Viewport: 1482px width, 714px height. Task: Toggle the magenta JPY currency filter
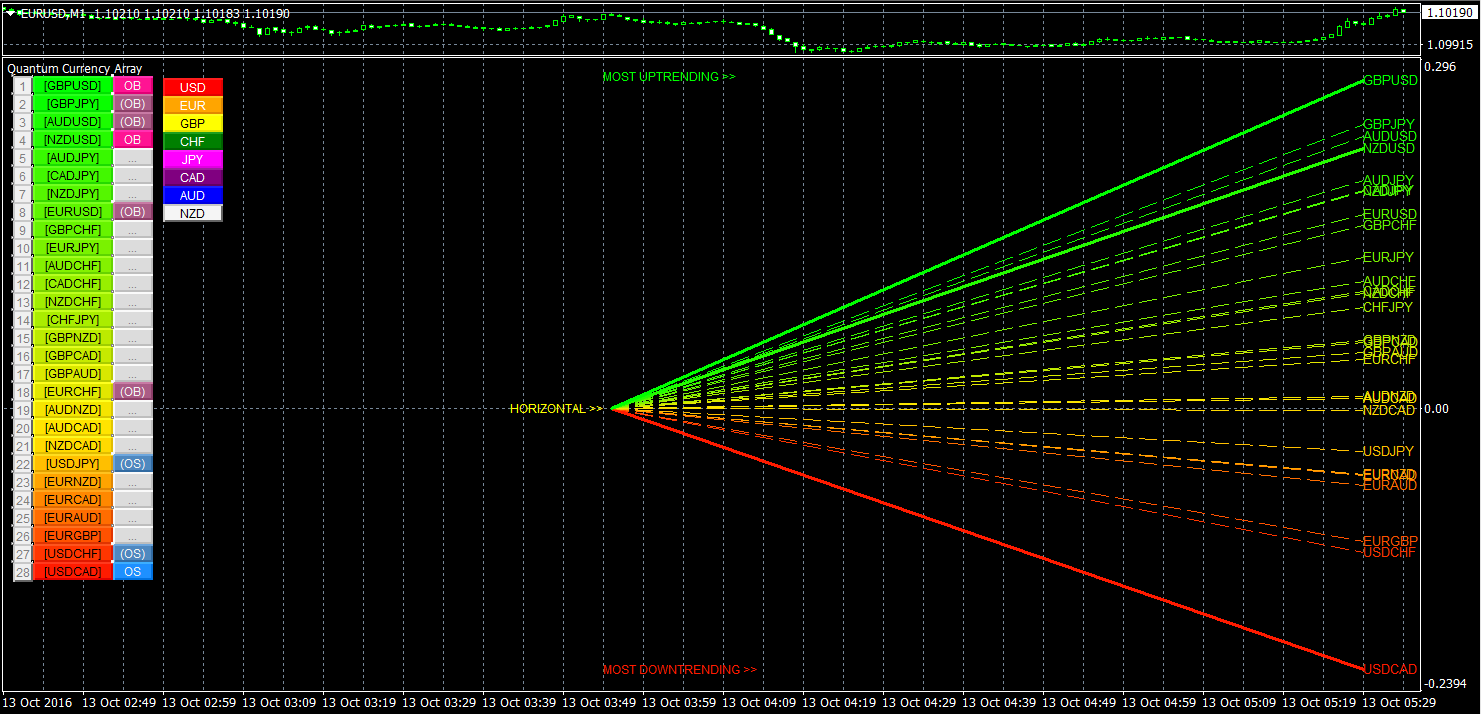193,160
